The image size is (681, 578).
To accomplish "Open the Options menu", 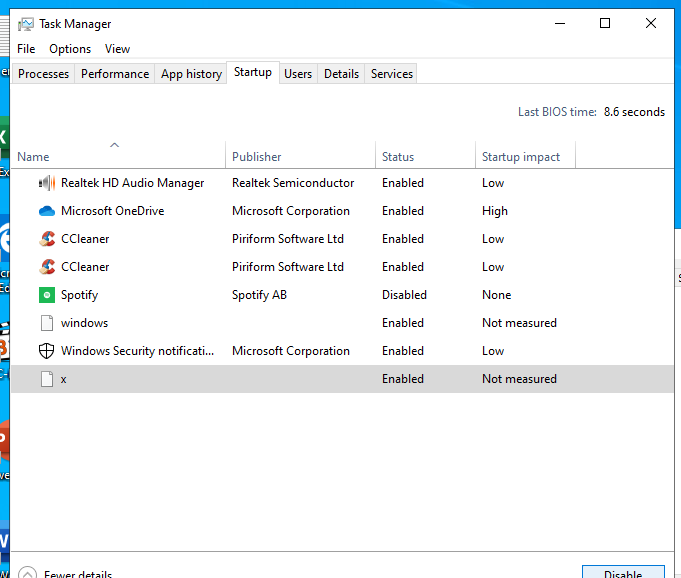I will [x=70, y=49].
